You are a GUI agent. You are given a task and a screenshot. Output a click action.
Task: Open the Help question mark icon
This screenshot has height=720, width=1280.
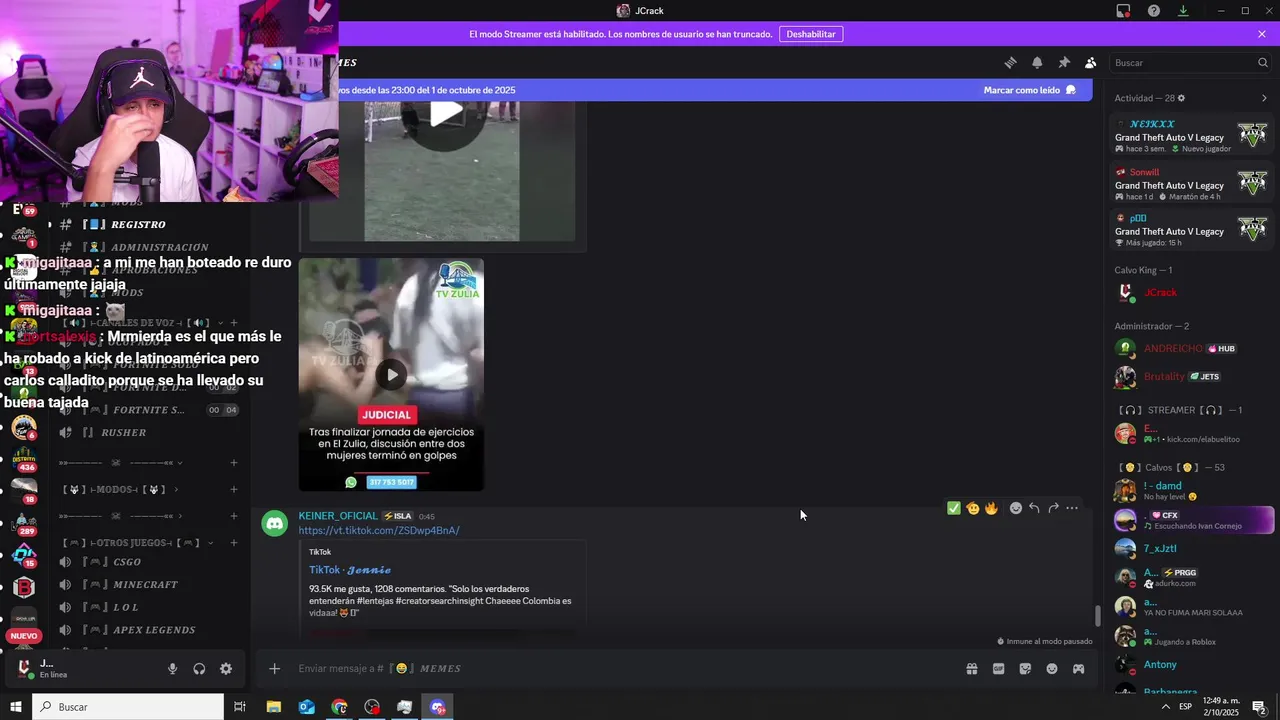(1154, 11)
